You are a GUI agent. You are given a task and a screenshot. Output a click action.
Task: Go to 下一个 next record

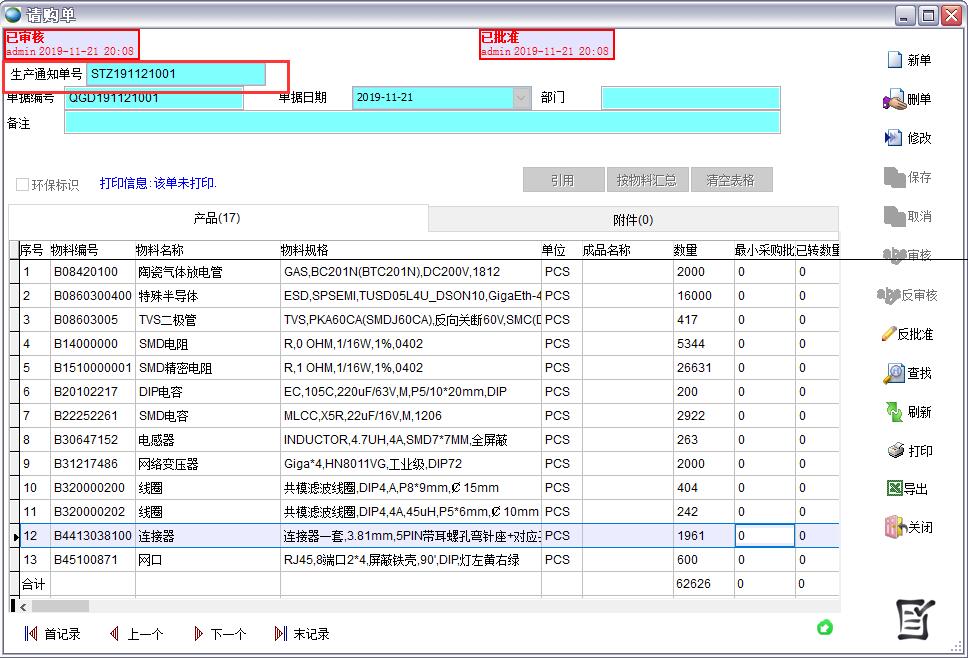(x=199, y=634)
